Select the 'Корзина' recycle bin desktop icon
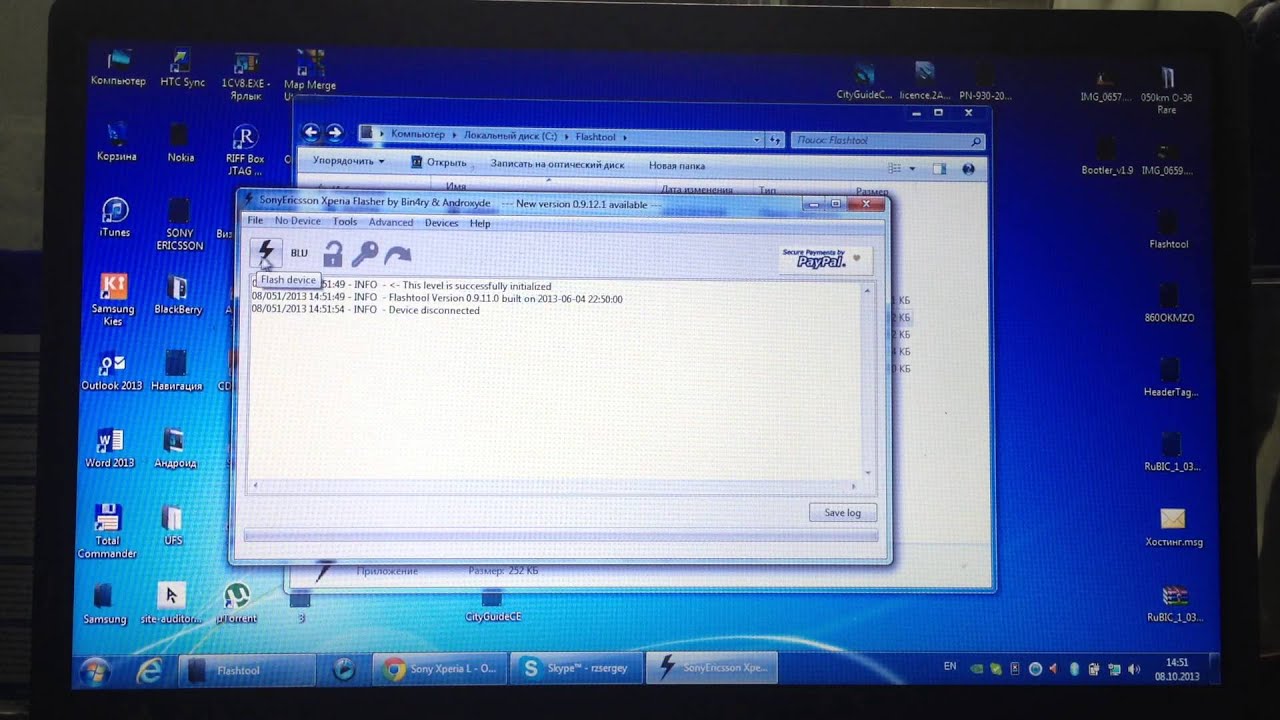Screen dimensions: 1280x720 click(117, 141)
